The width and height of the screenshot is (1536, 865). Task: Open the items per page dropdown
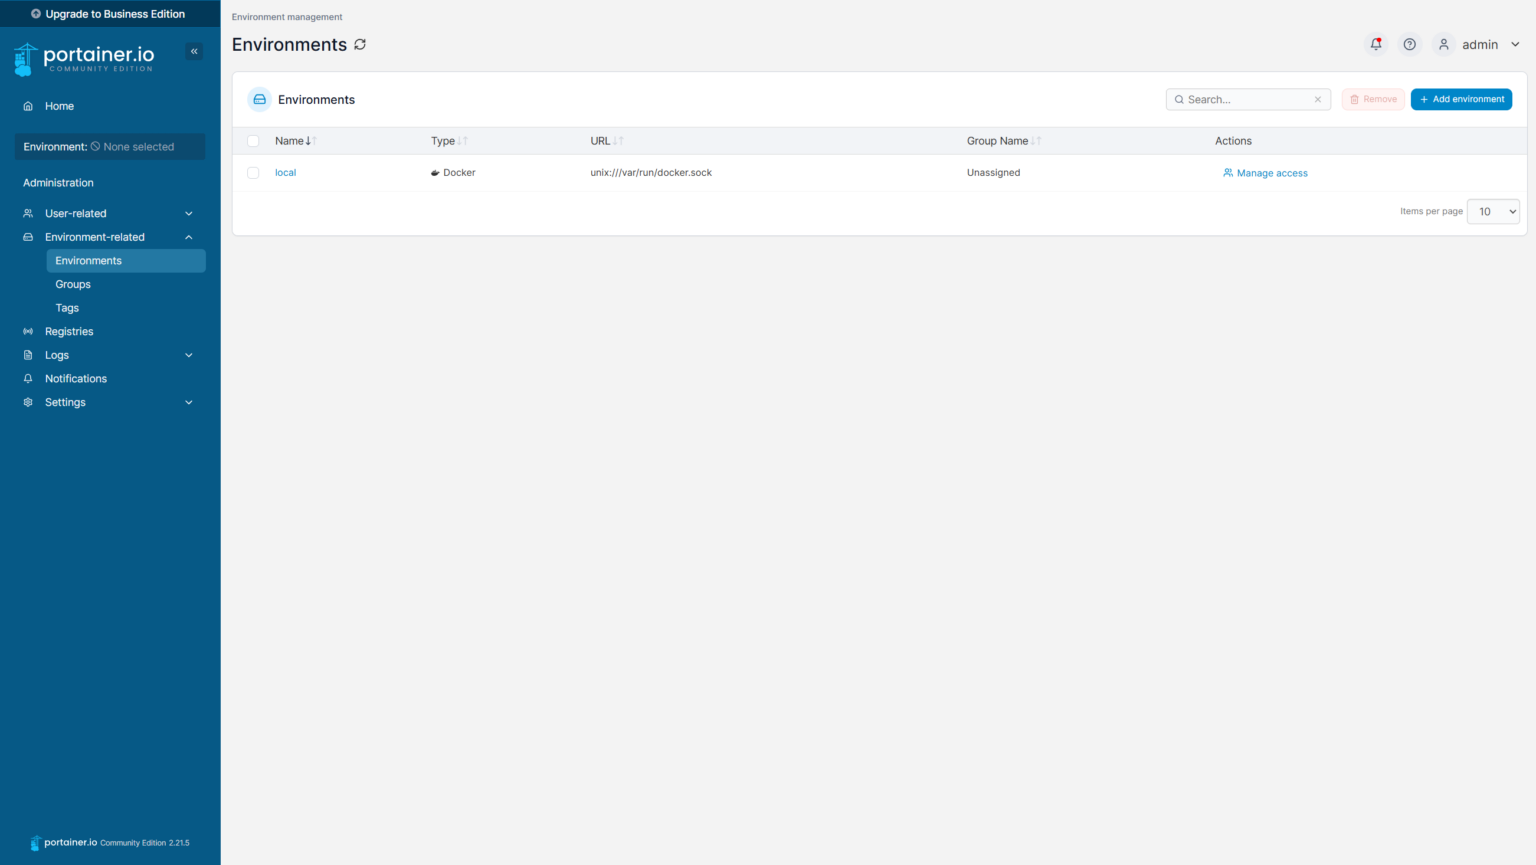pos(1492,211)
